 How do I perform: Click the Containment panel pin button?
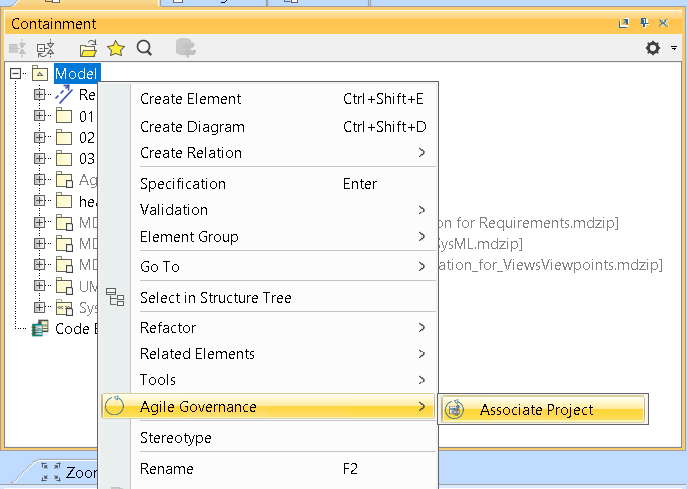pyautogui.click(x=644, y=23)
